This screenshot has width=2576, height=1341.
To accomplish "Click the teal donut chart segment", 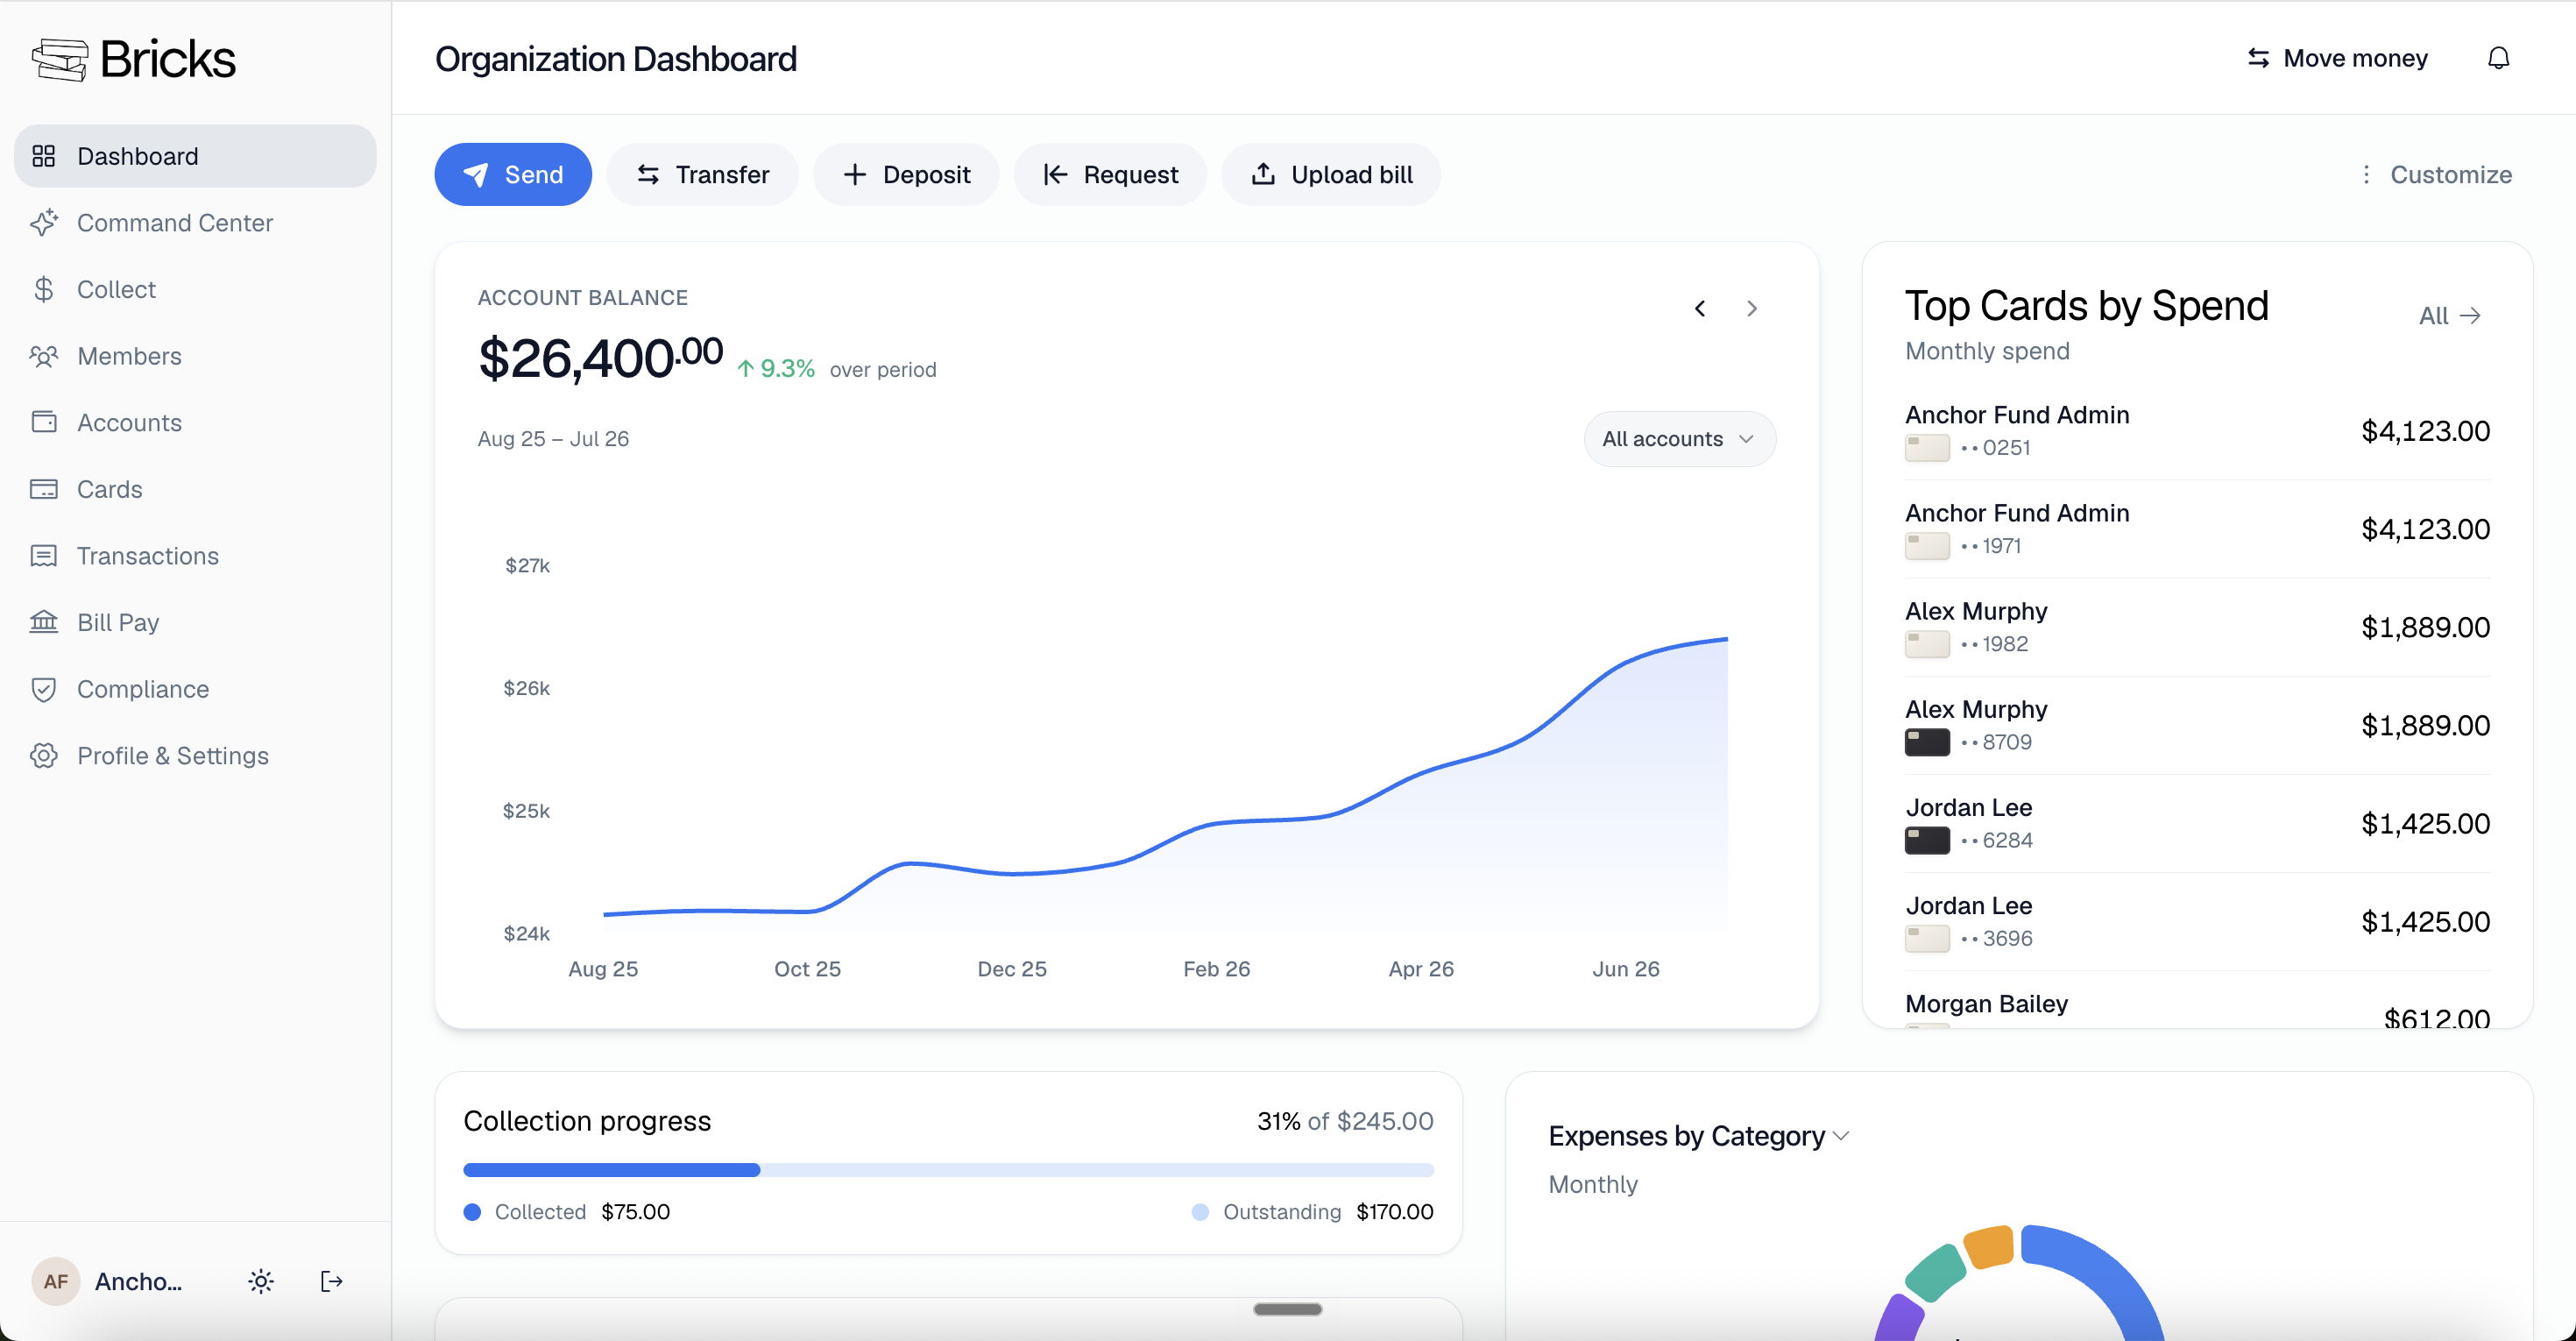I will tap(1936, 1272).
